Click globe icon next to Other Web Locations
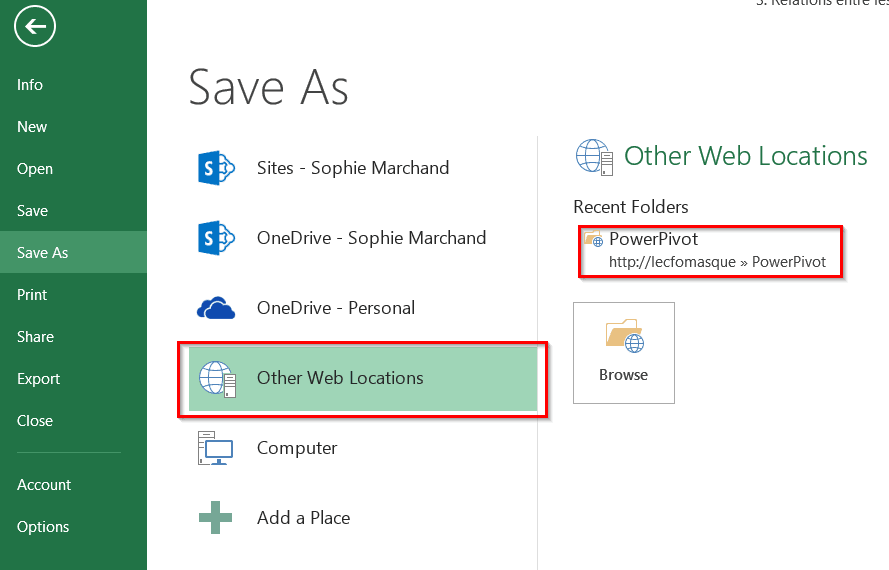This screenshot has width=889, height=570. 216,378
